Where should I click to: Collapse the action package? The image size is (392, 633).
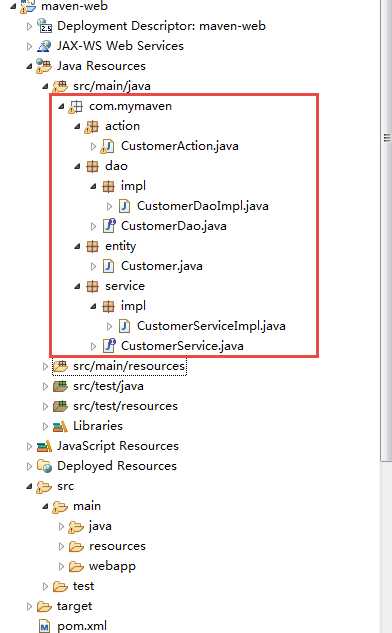click(x=77, y=126)
